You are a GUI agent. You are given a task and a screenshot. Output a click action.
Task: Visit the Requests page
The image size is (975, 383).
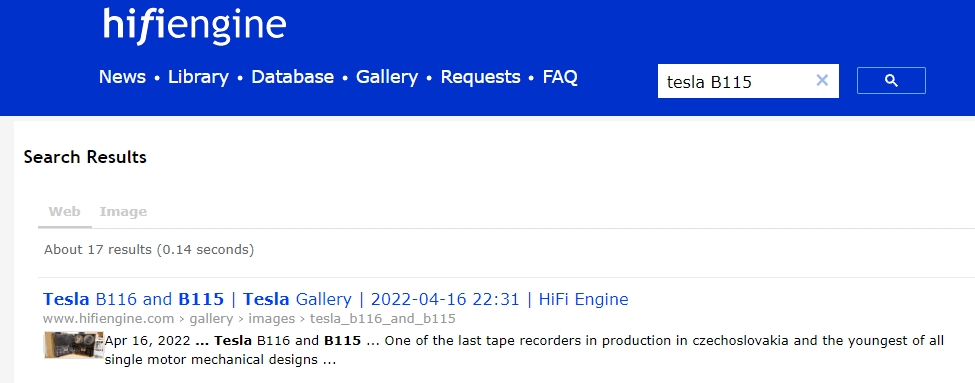[480, 77]
